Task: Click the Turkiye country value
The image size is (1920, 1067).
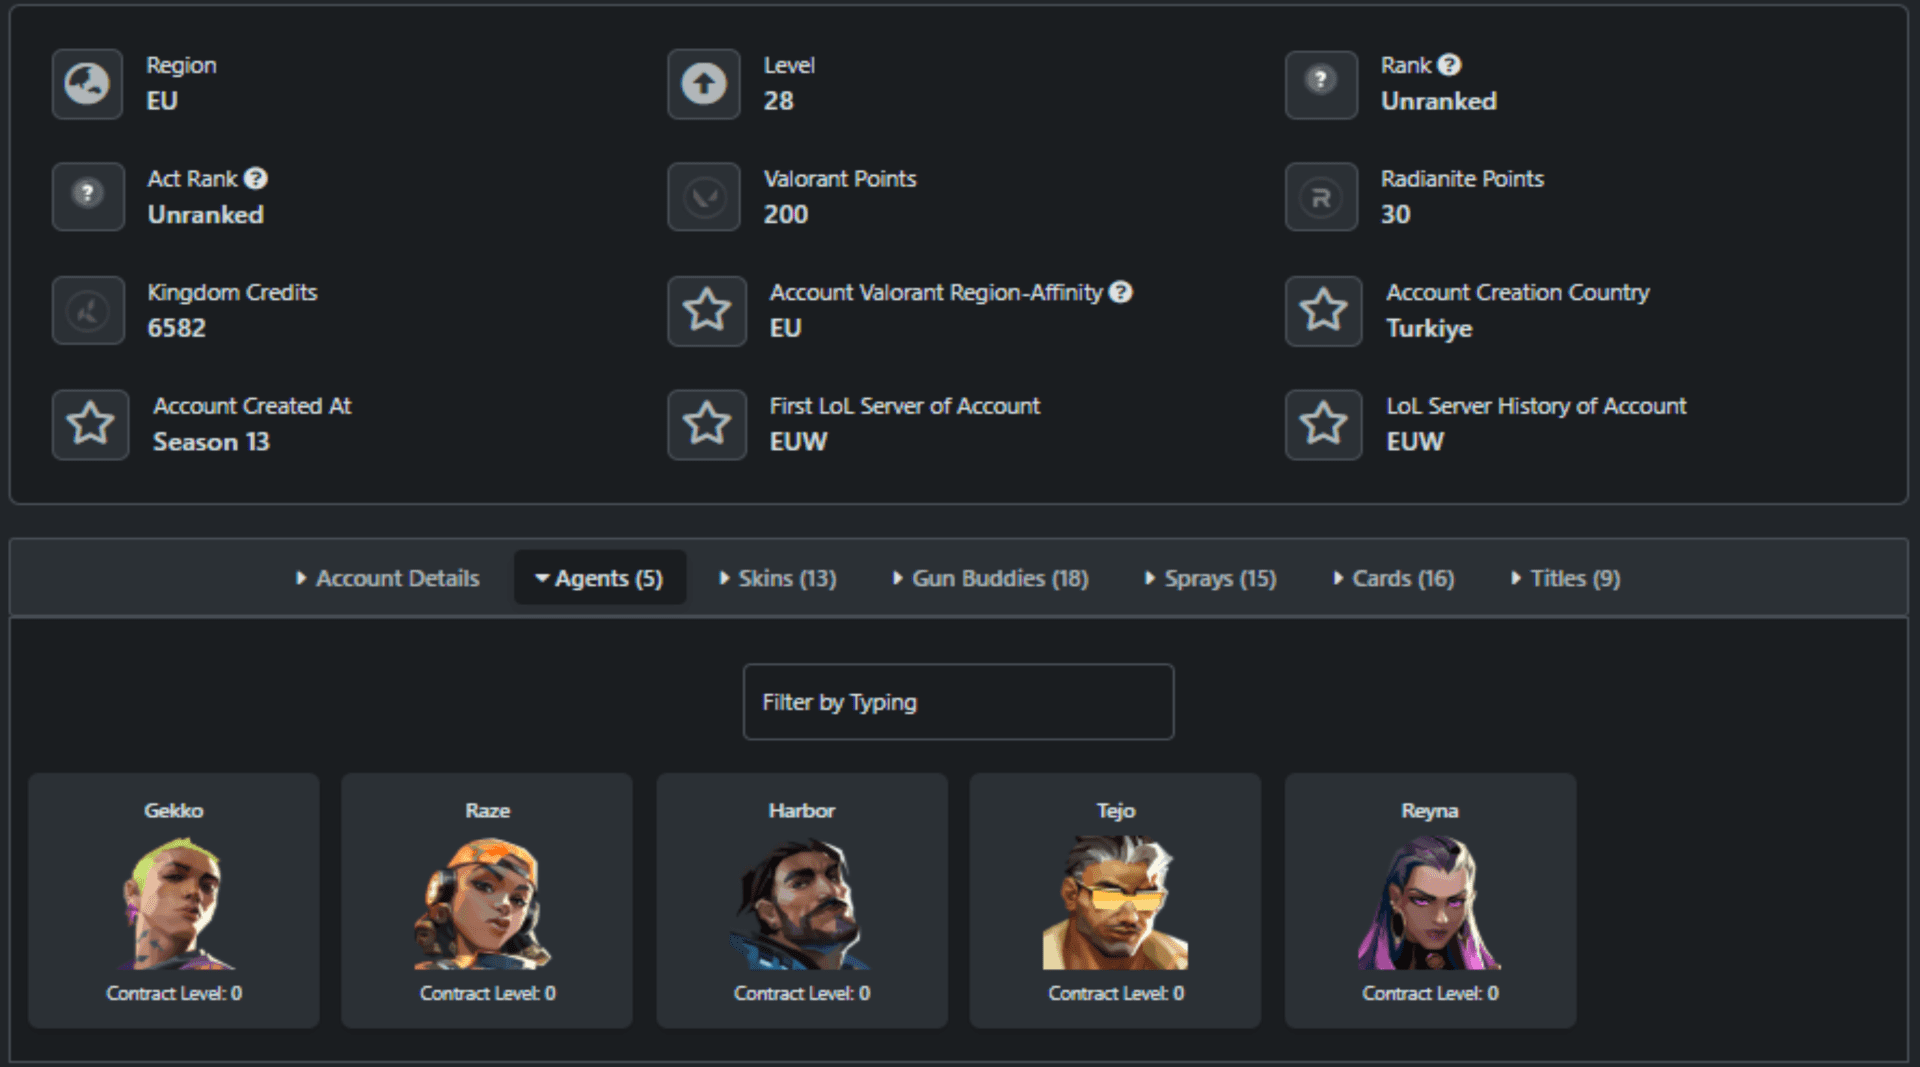Action: coord(1429,329)
